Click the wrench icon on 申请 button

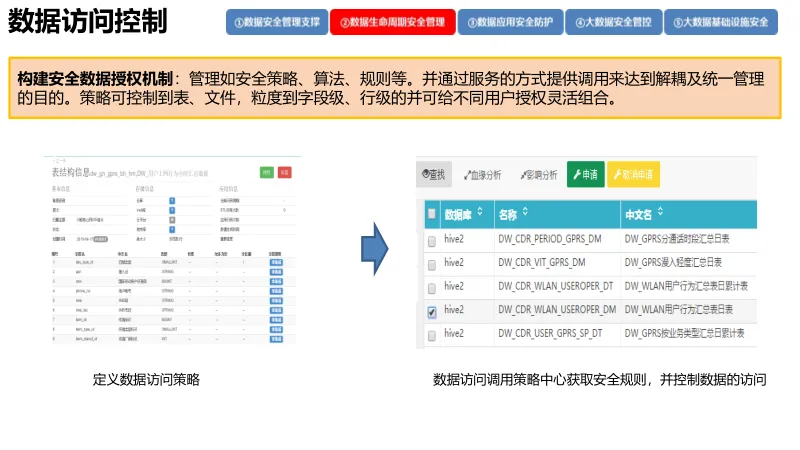point(577,174)
